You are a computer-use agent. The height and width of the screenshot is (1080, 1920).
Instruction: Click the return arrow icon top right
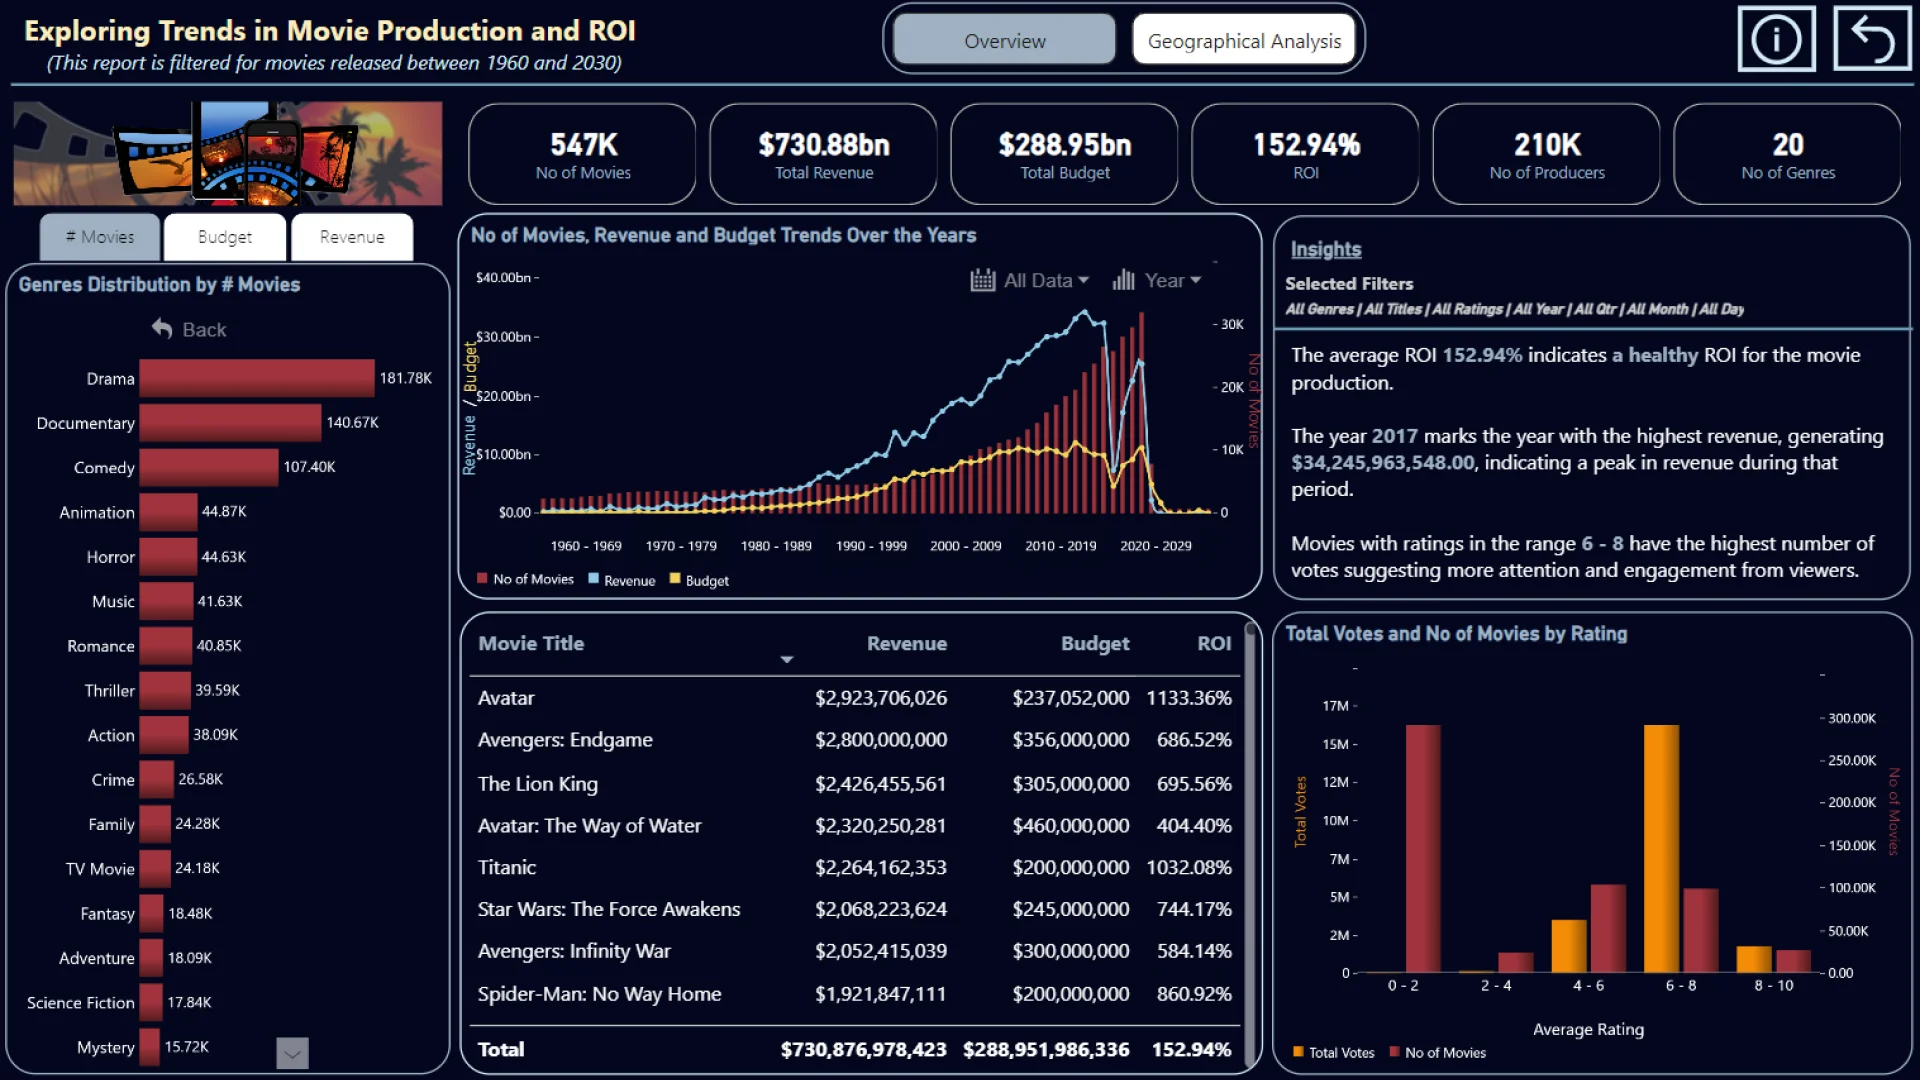coord(1872,39)
